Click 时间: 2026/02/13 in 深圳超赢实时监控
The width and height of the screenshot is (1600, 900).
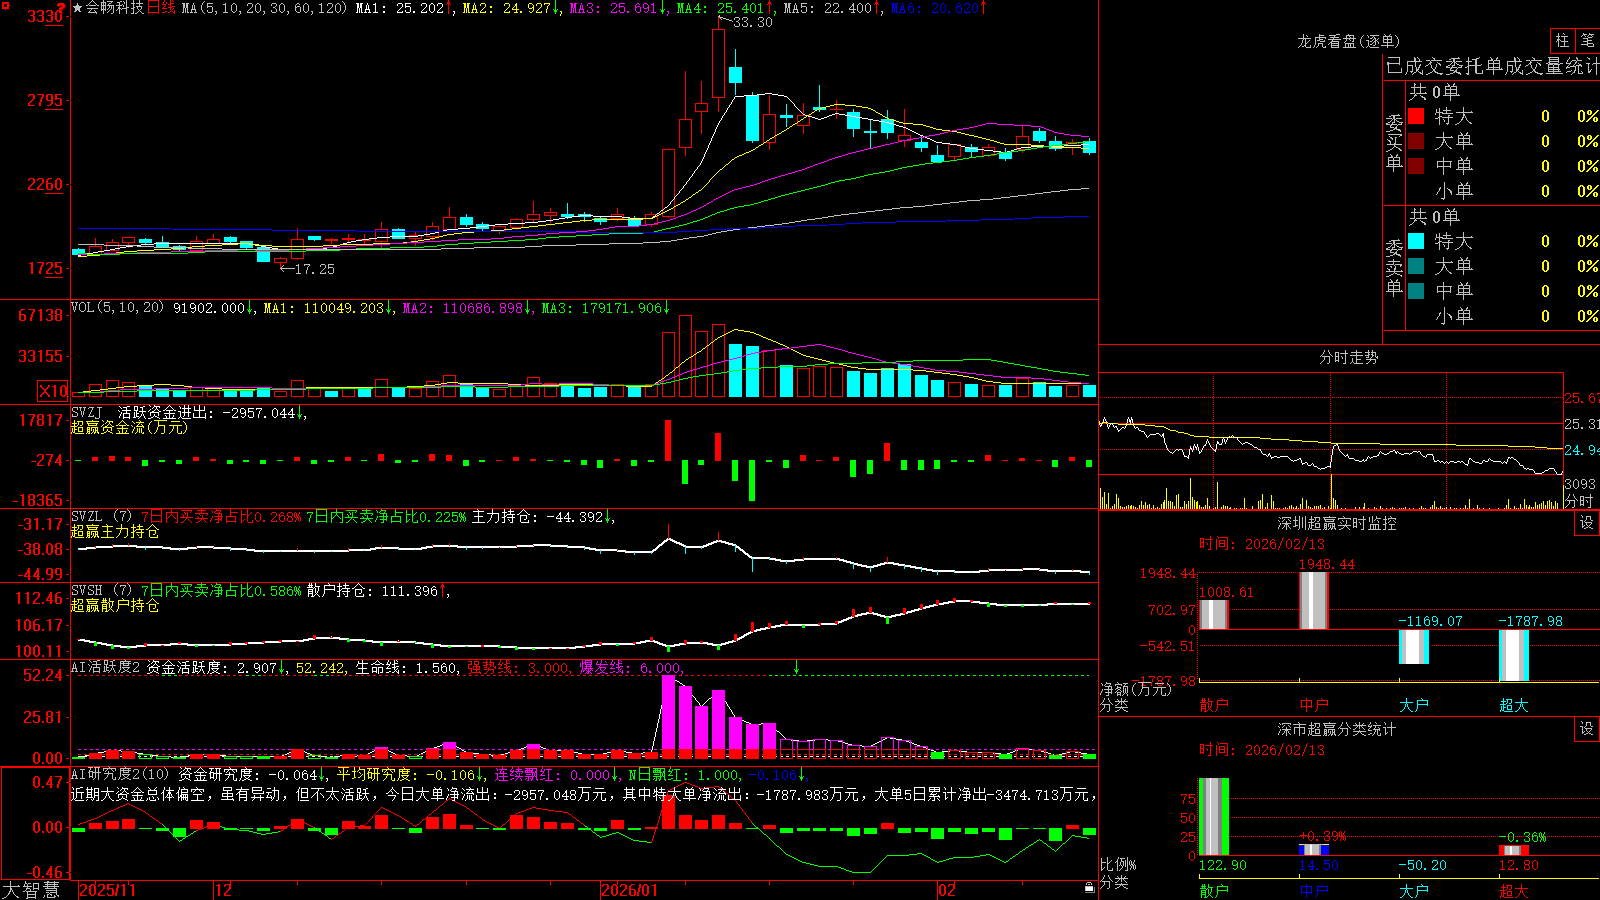coord(1262,544)
